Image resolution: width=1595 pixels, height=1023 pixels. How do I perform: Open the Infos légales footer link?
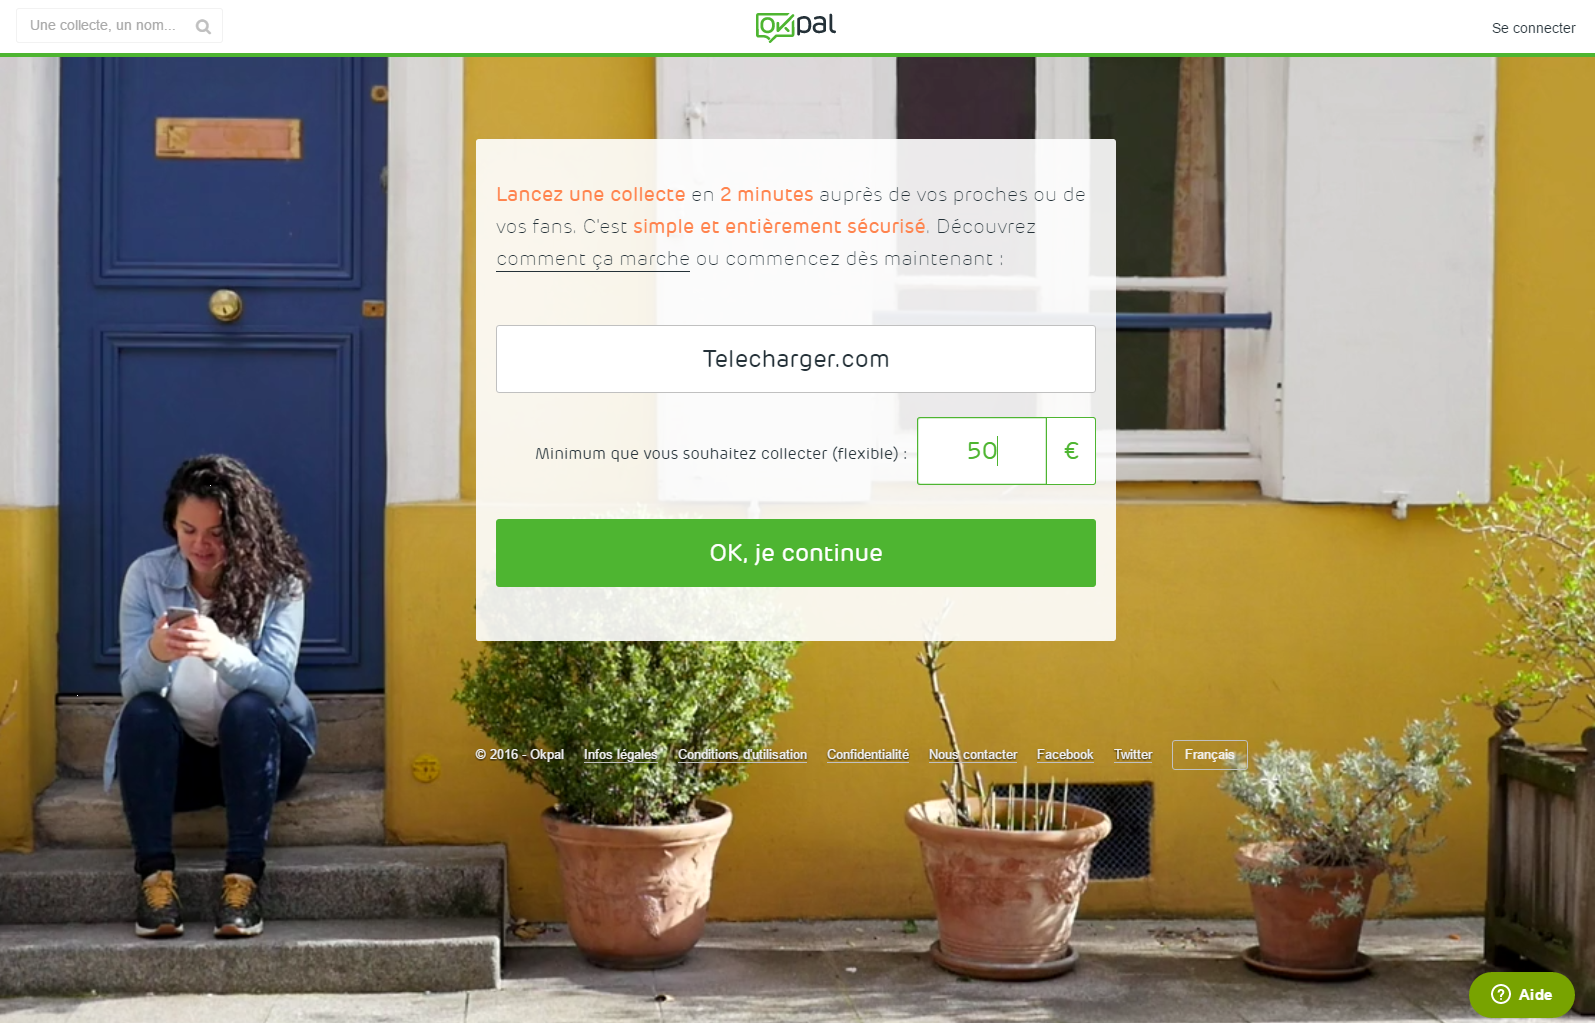[621, 755]
